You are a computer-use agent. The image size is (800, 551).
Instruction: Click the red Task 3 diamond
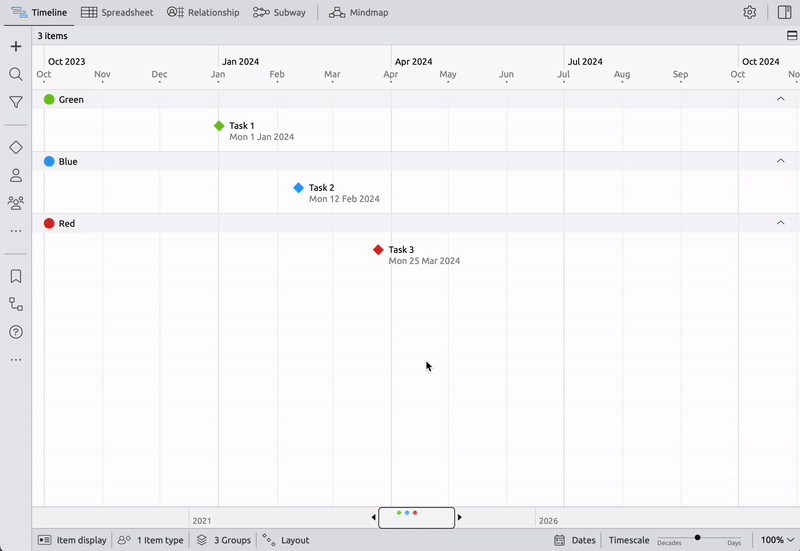378,249
